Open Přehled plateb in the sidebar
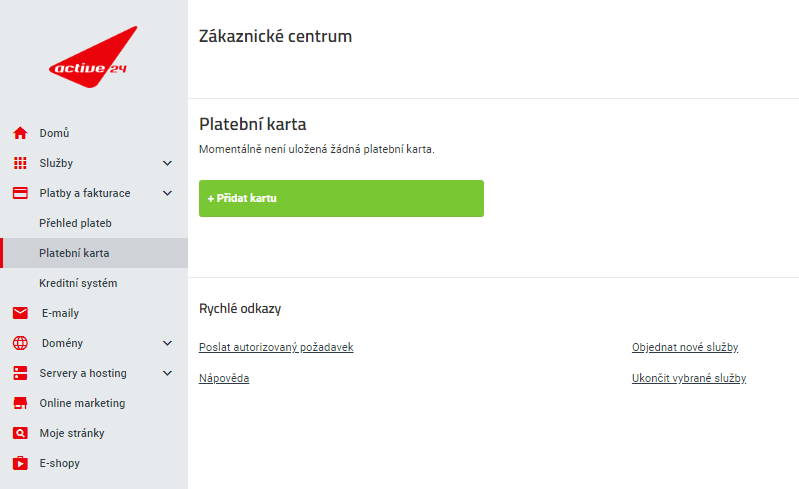 click(x=75, y=223)
